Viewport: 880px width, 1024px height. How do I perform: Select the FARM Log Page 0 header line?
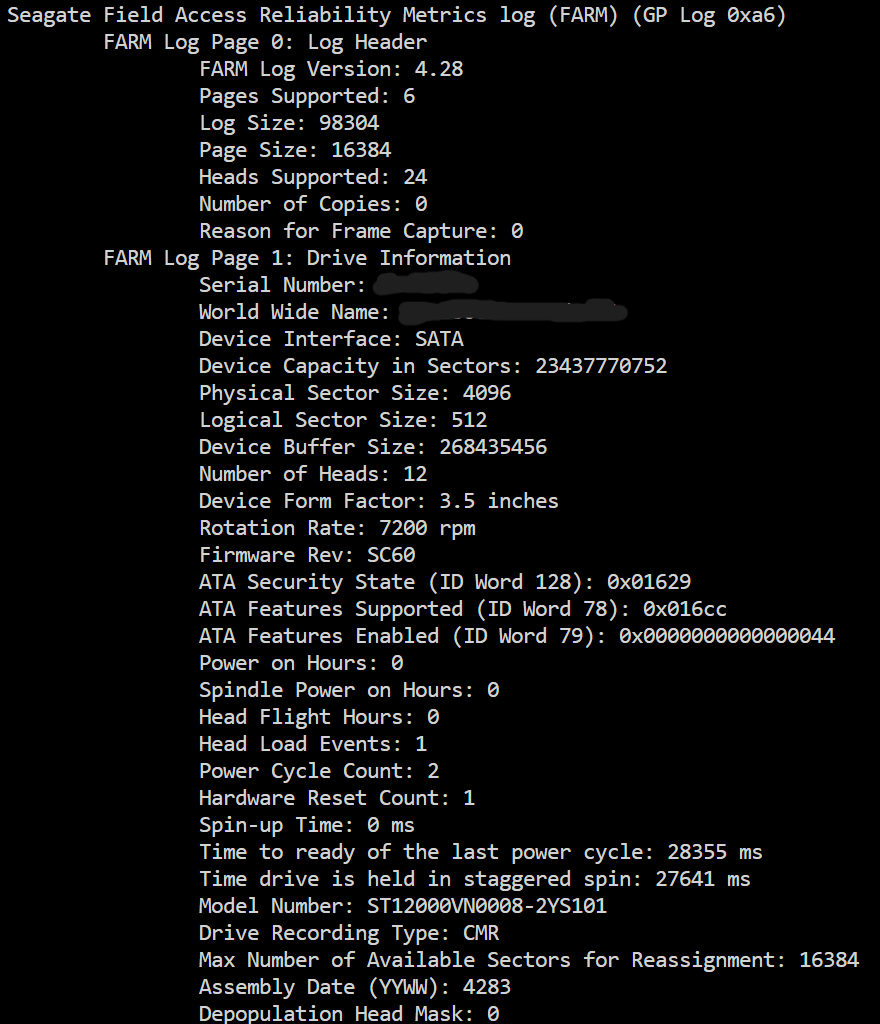coord(265,42)
